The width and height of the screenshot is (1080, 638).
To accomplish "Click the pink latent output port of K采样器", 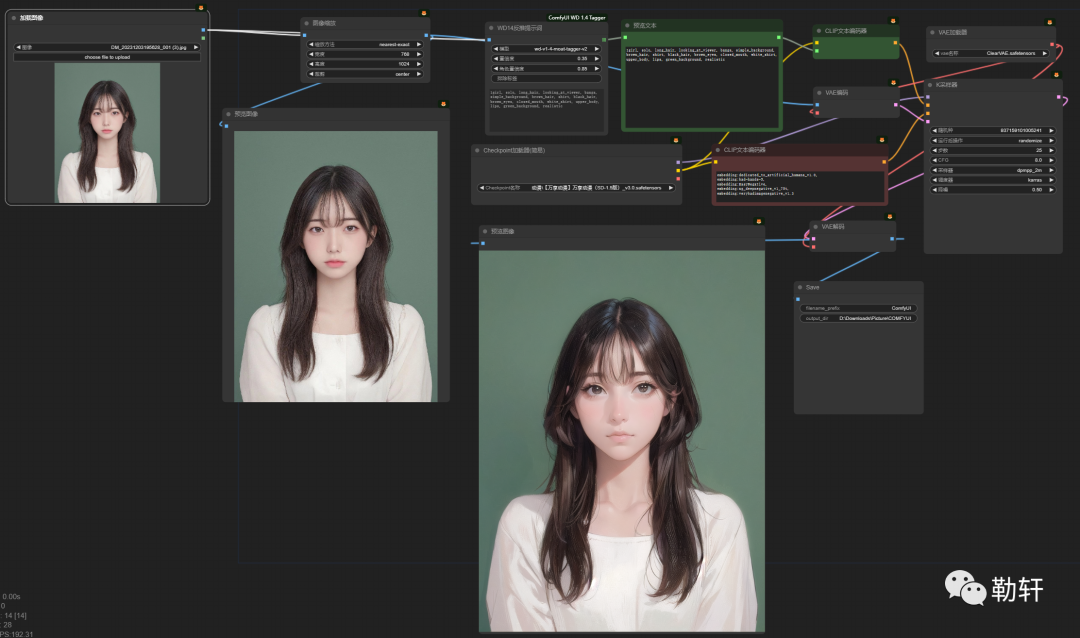I will (x=1059, y=97).
